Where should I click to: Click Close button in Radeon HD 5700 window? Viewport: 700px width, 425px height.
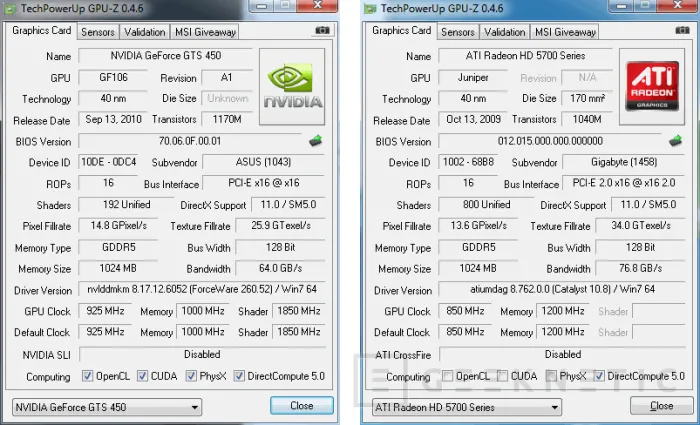click(x=662, y=406)
